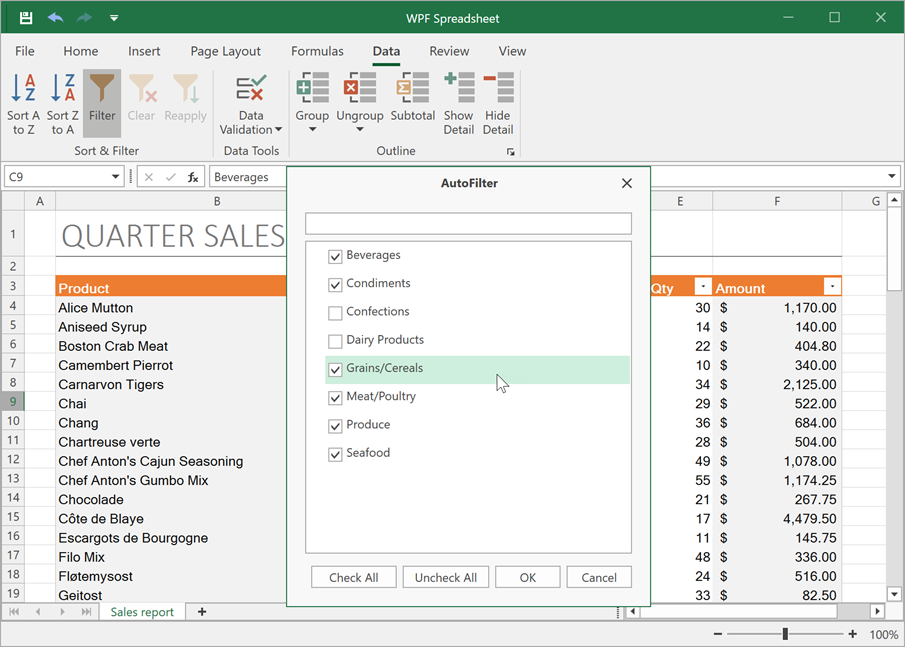Click the Insert Function (fx) icon
Screen dimensions: 906x647
click(189, 176)
